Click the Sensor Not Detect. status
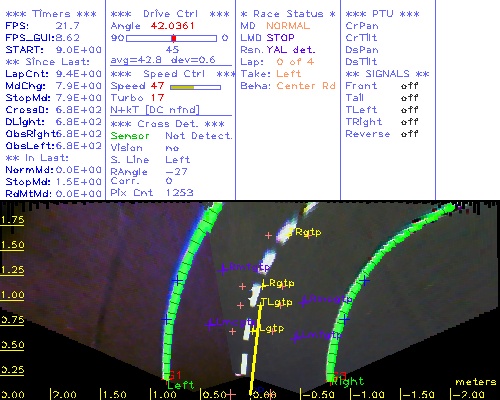 click(x=171, y=136)
